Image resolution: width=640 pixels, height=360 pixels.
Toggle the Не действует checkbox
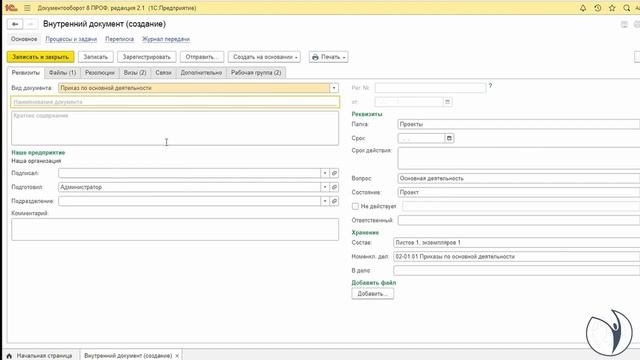click(355, 206)
